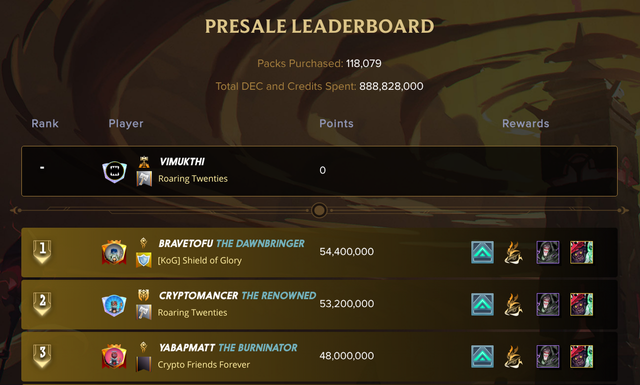This screenshot has height=385, width=640.
Task: Open Bravetofu's red masked card reward
Action: click(581, 252)
